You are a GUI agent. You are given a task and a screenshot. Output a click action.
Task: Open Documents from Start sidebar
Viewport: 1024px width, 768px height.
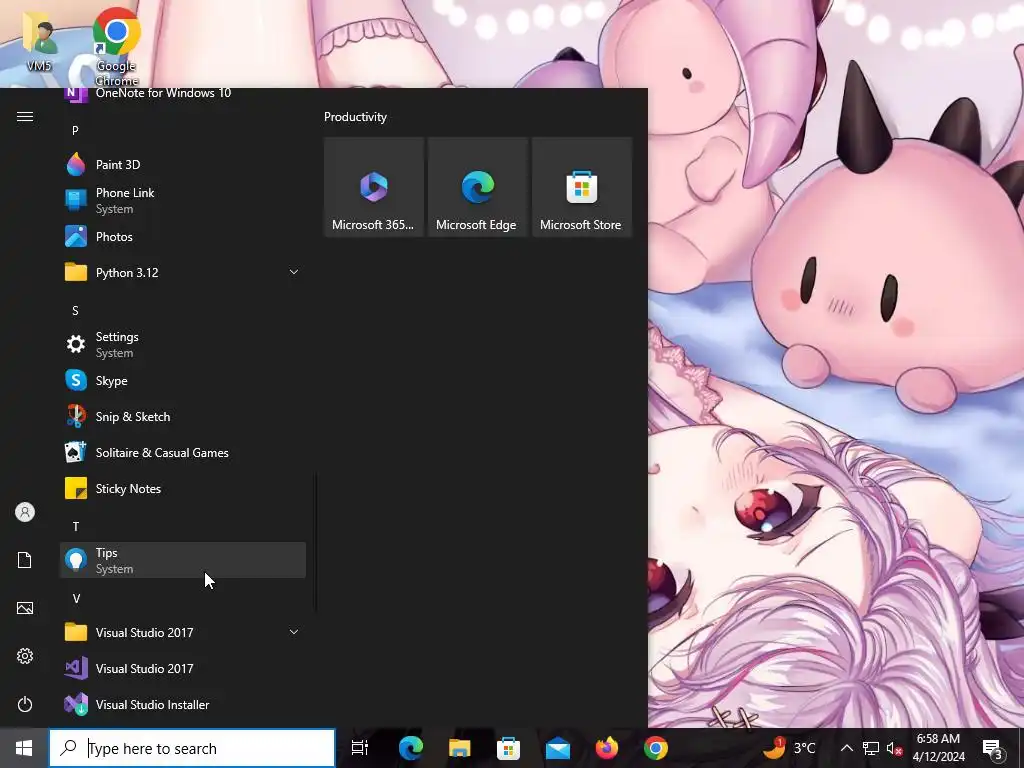(x=25, y=560)
